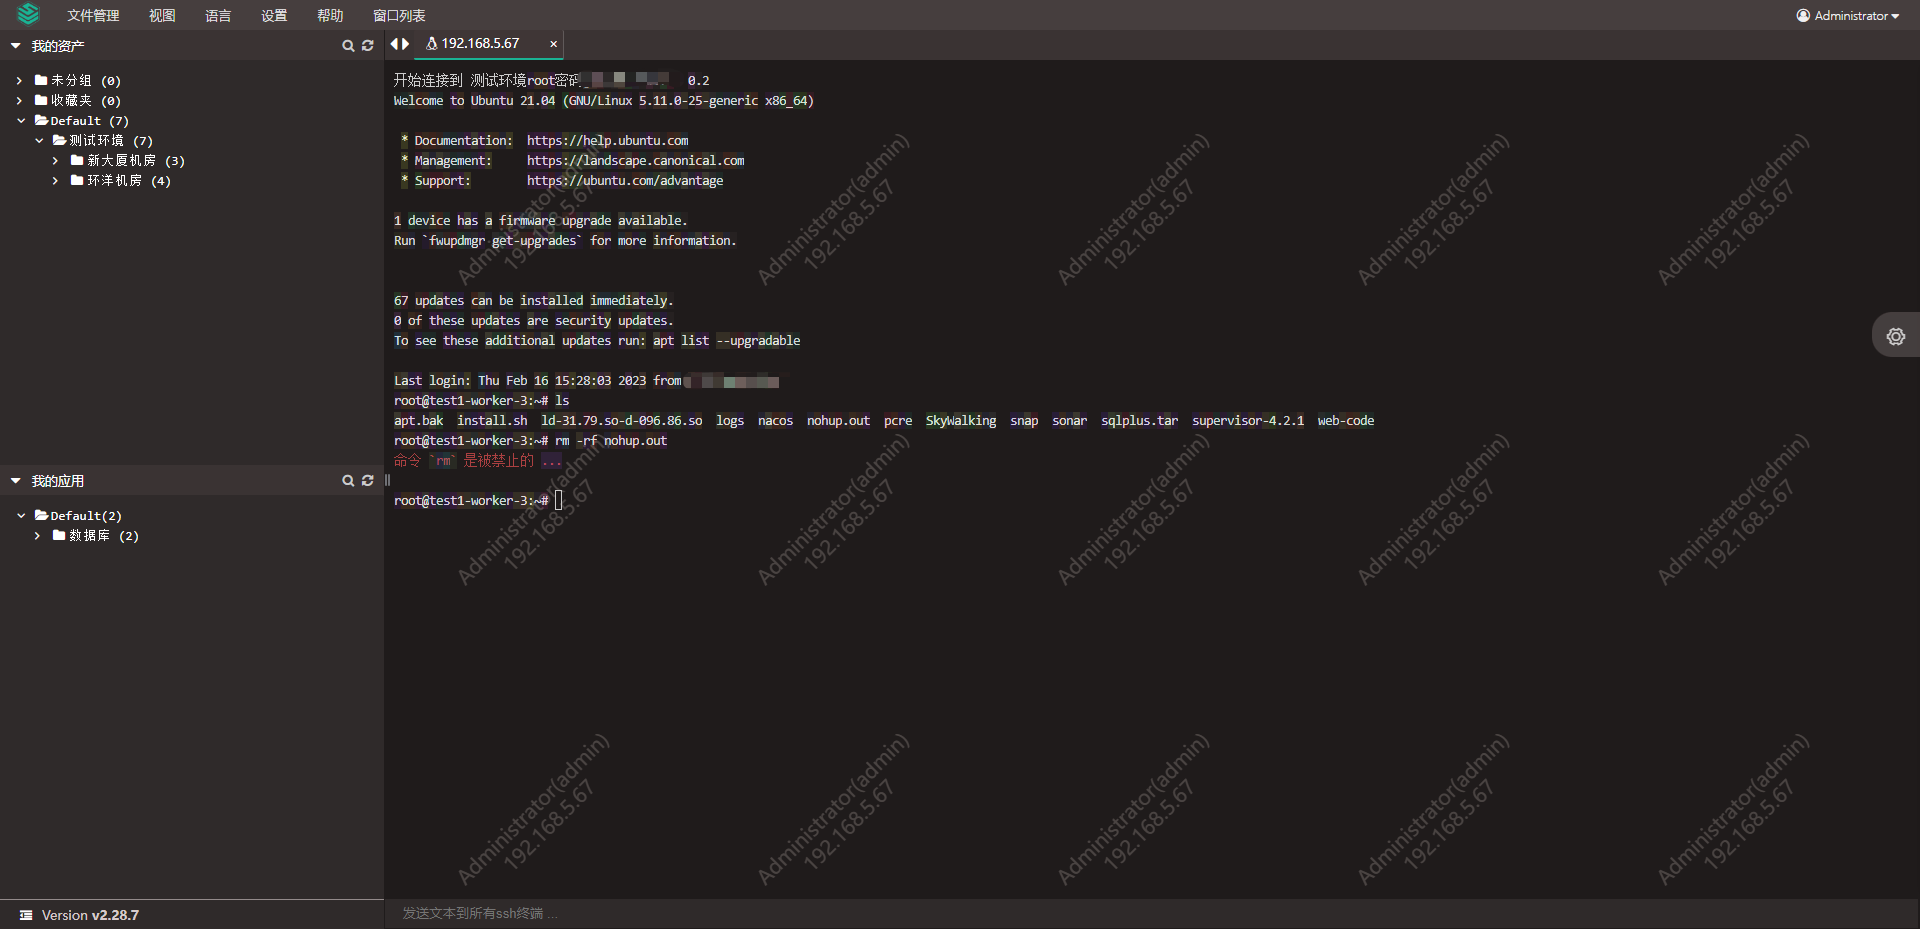This screenshot has height=929, width=1920.
Task: Expand the 环洋机房 (4) folder
Action: (54, 181)
